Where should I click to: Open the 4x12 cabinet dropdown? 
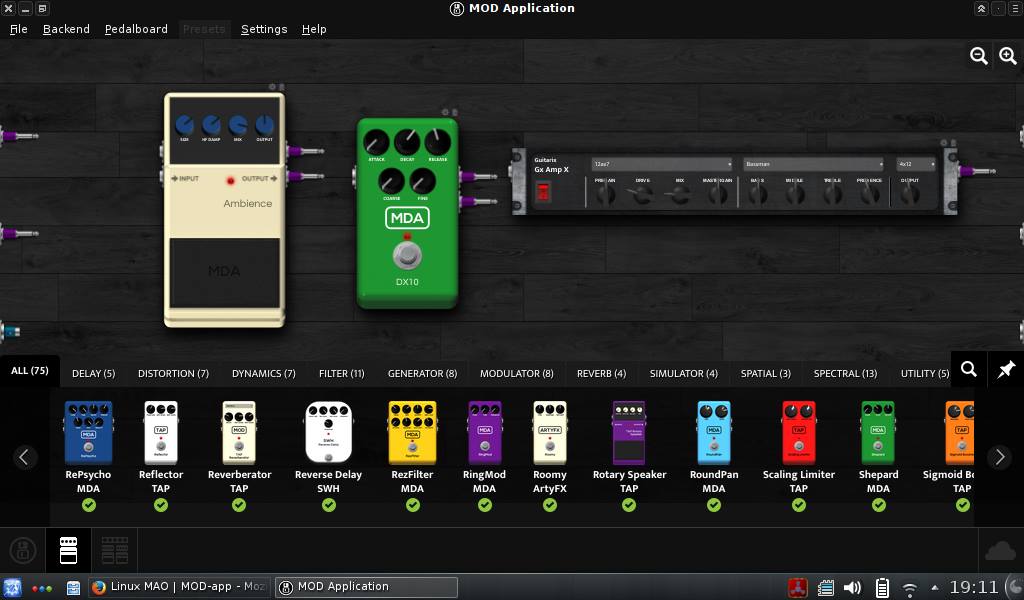[x=916, y=164]
